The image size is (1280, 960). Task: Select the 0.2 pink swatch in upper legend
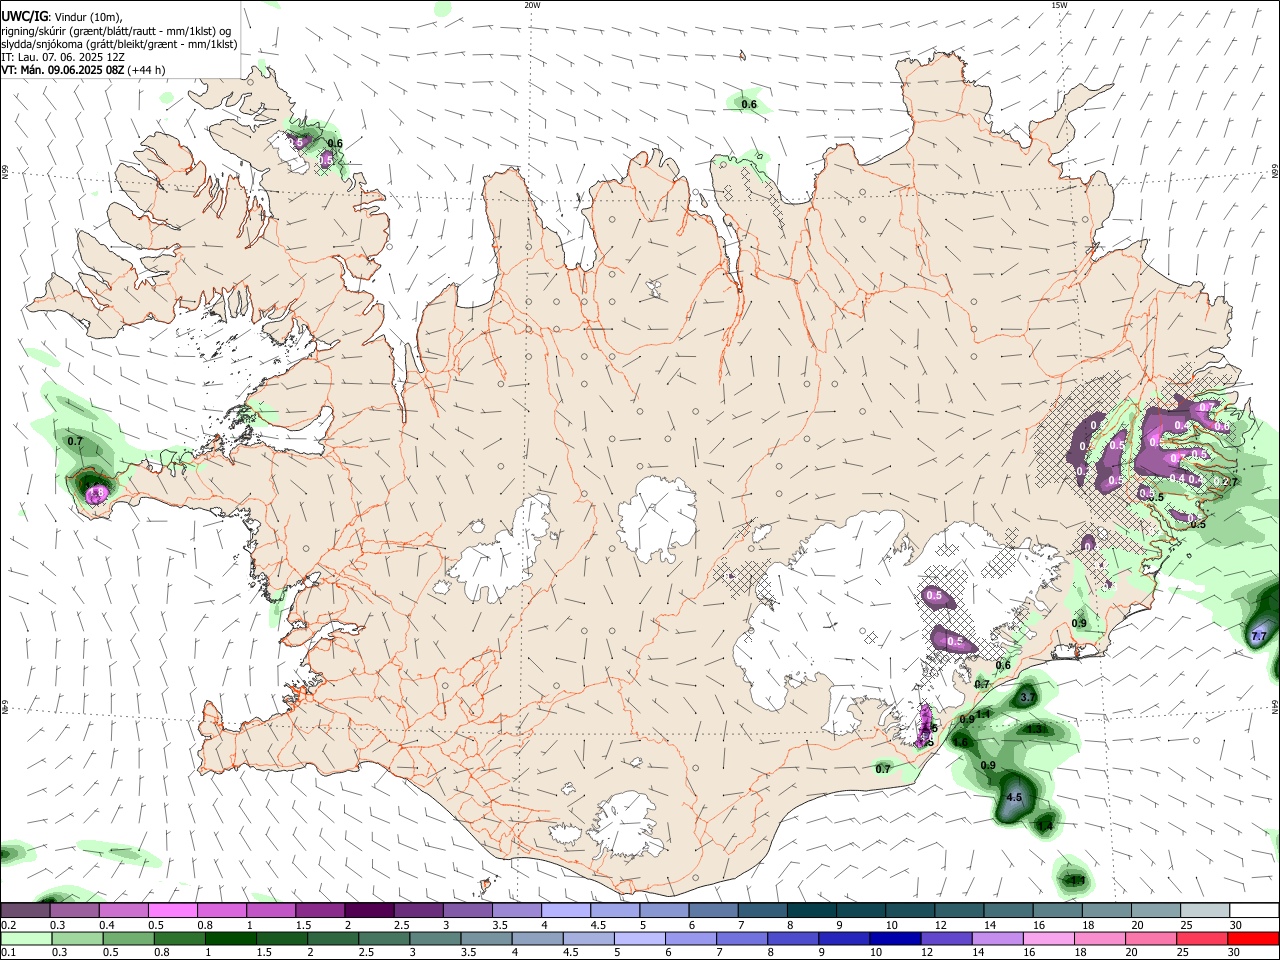[25, 910]
